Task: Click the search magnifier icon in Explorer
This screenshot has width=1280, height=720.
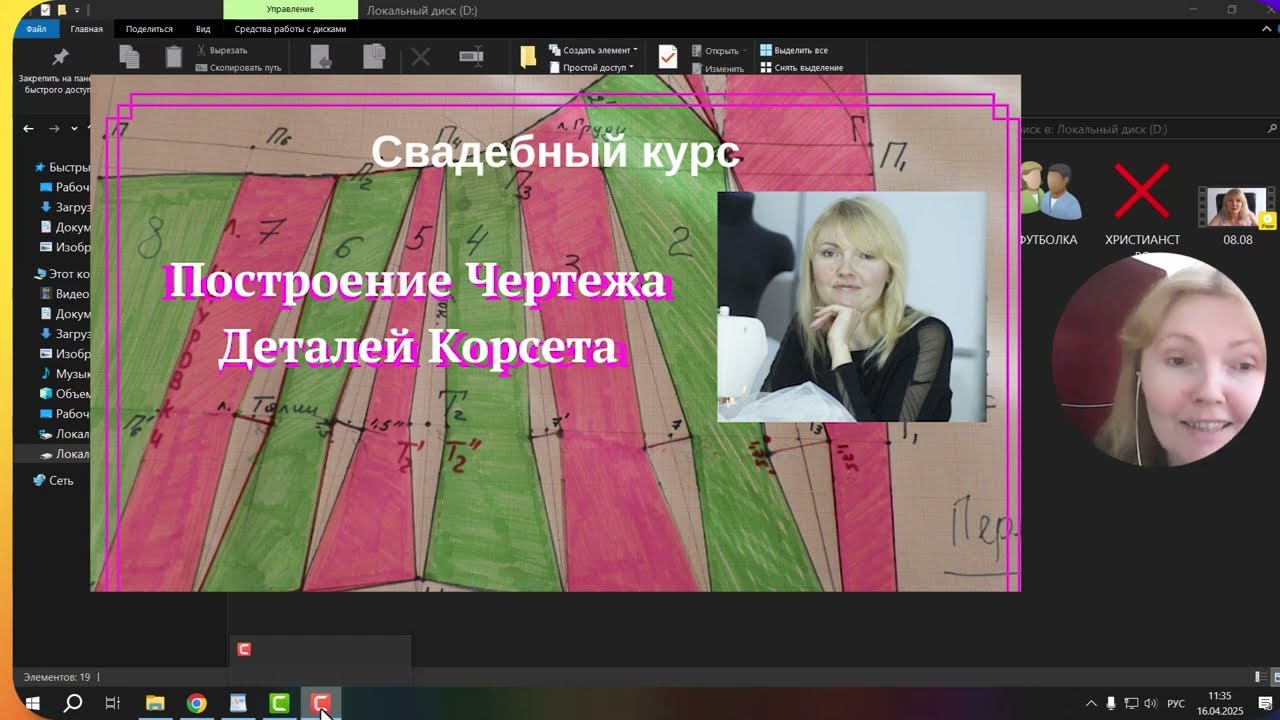Action: point(1272,129)
